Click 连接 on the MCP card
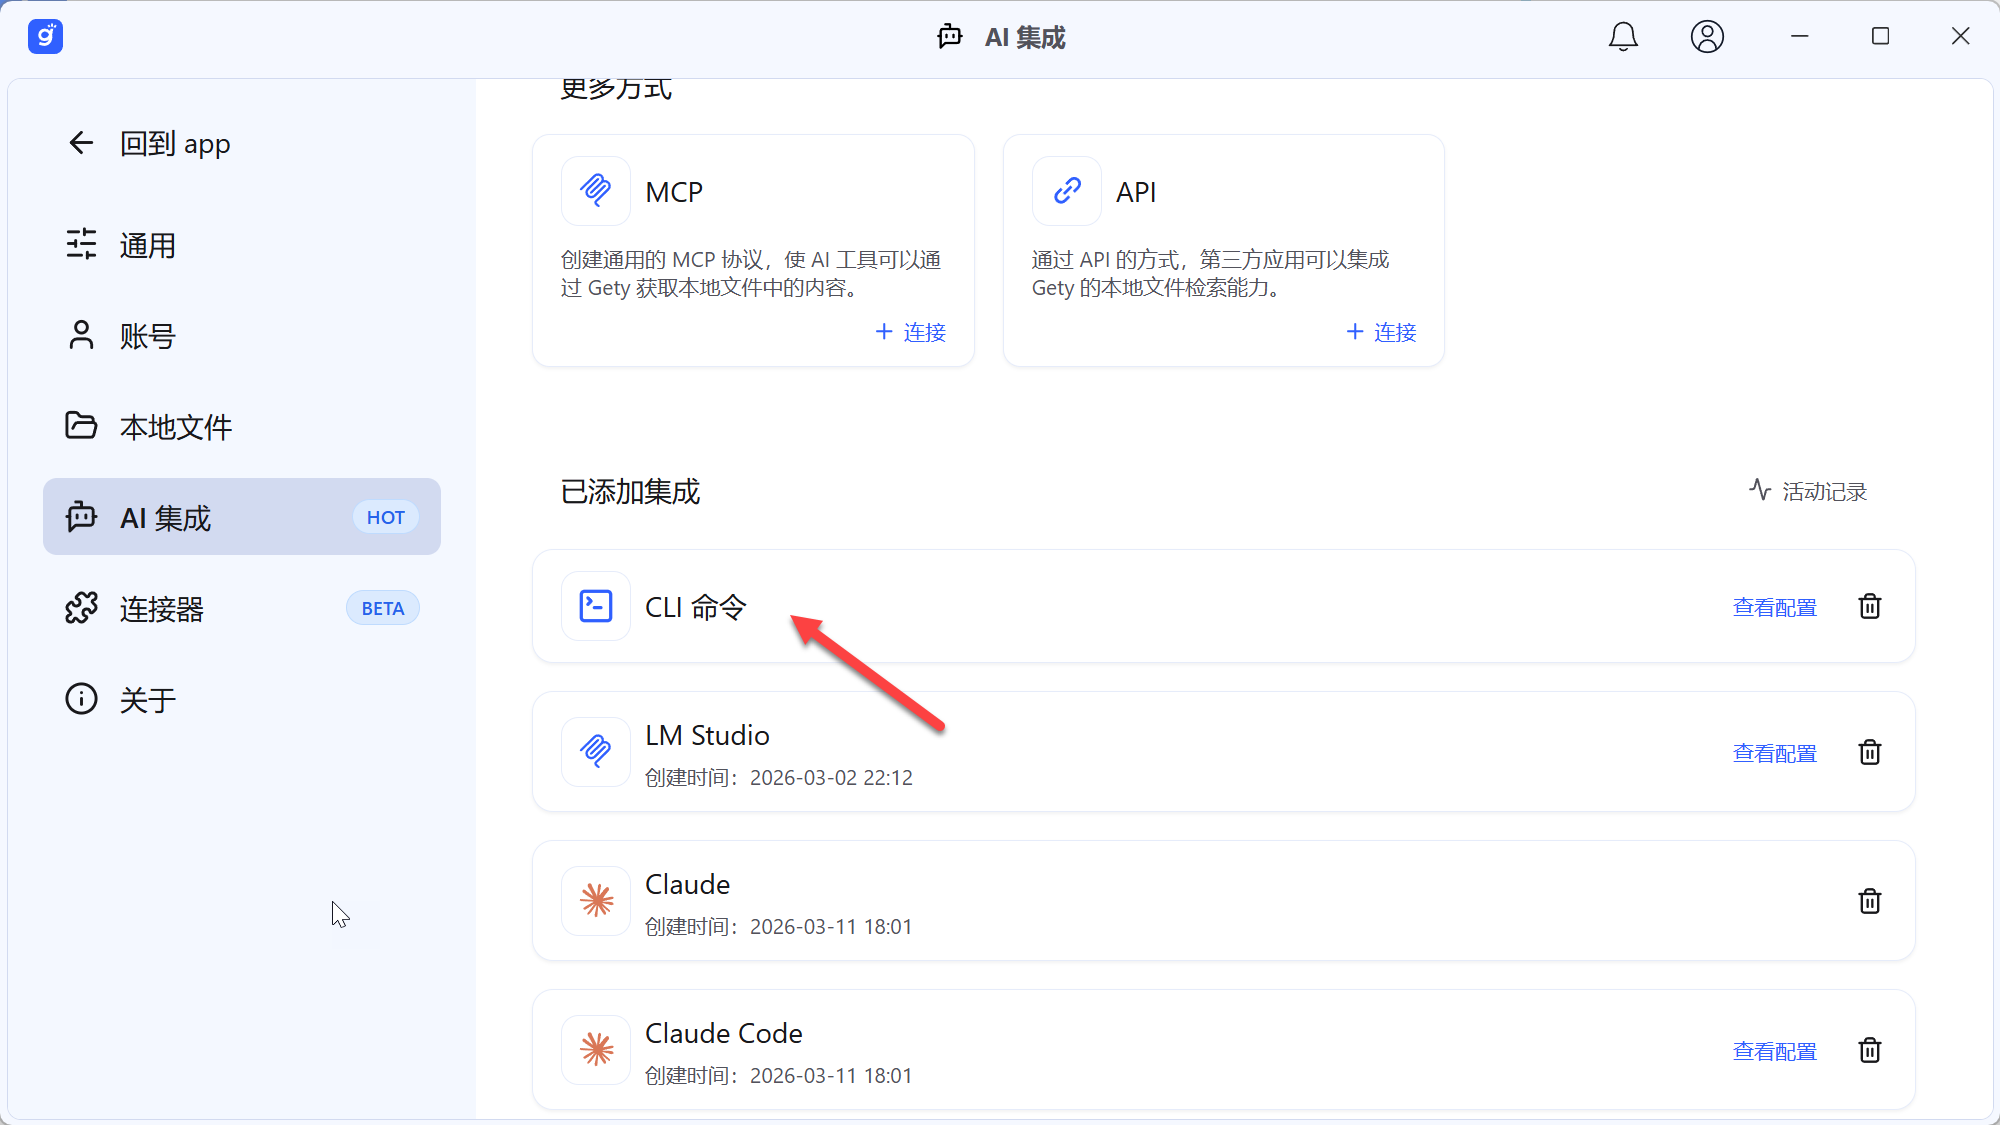 (911, 332)
